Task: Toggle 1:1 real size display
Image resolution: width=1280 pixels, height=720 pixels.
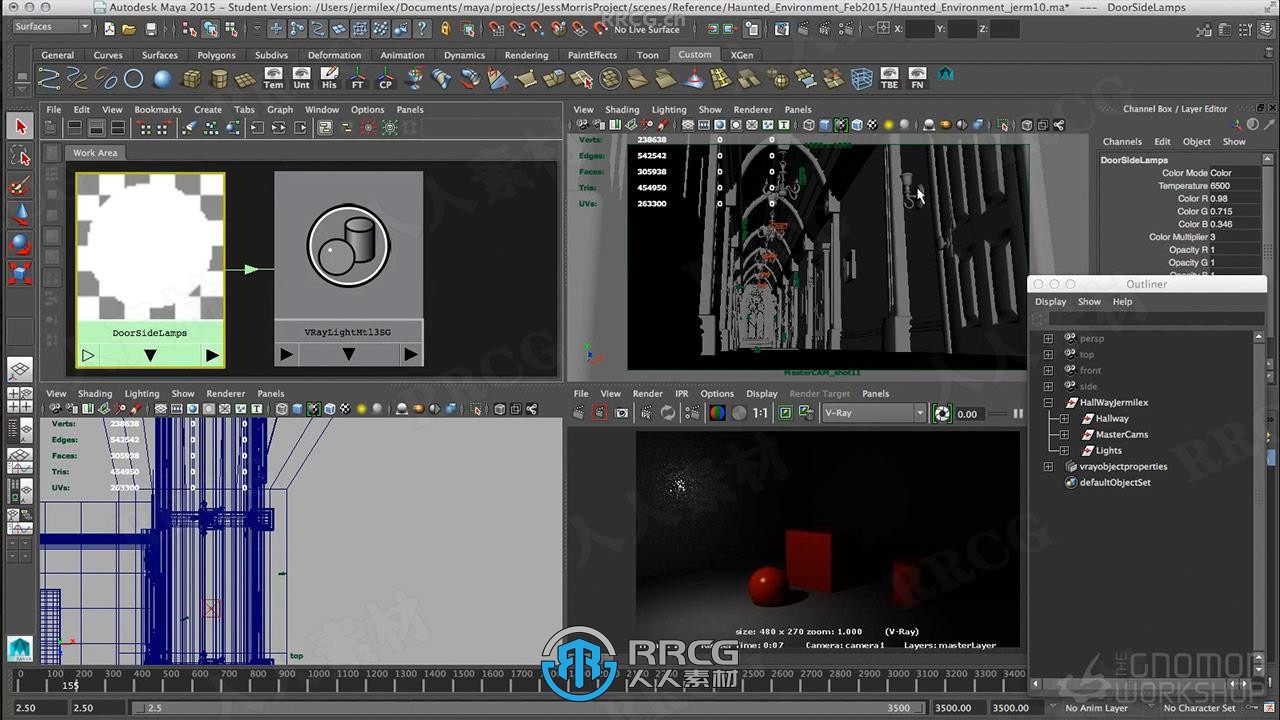Action: coord(760,413)
